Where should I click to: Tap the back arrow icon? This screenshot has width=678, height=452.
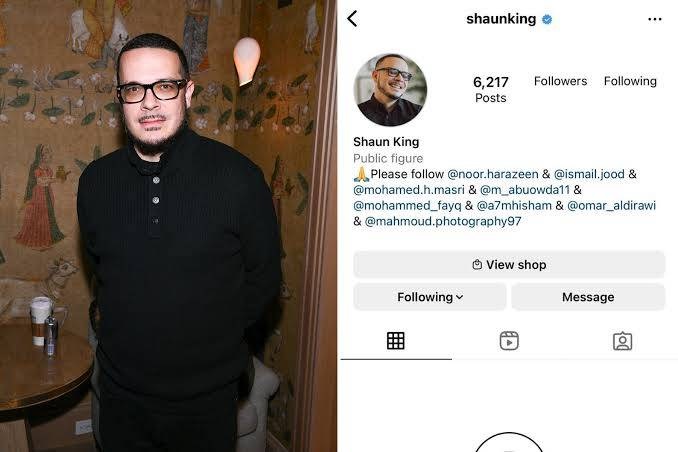tap(352, 19)
